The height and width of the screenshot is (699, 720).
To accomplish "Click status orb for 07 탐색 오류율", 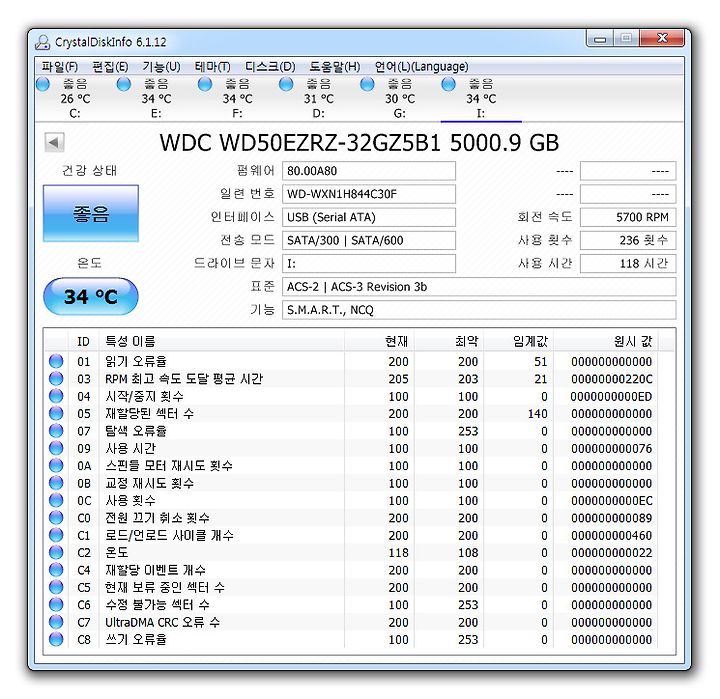I will pyautogui.click(x=56, y=431).
